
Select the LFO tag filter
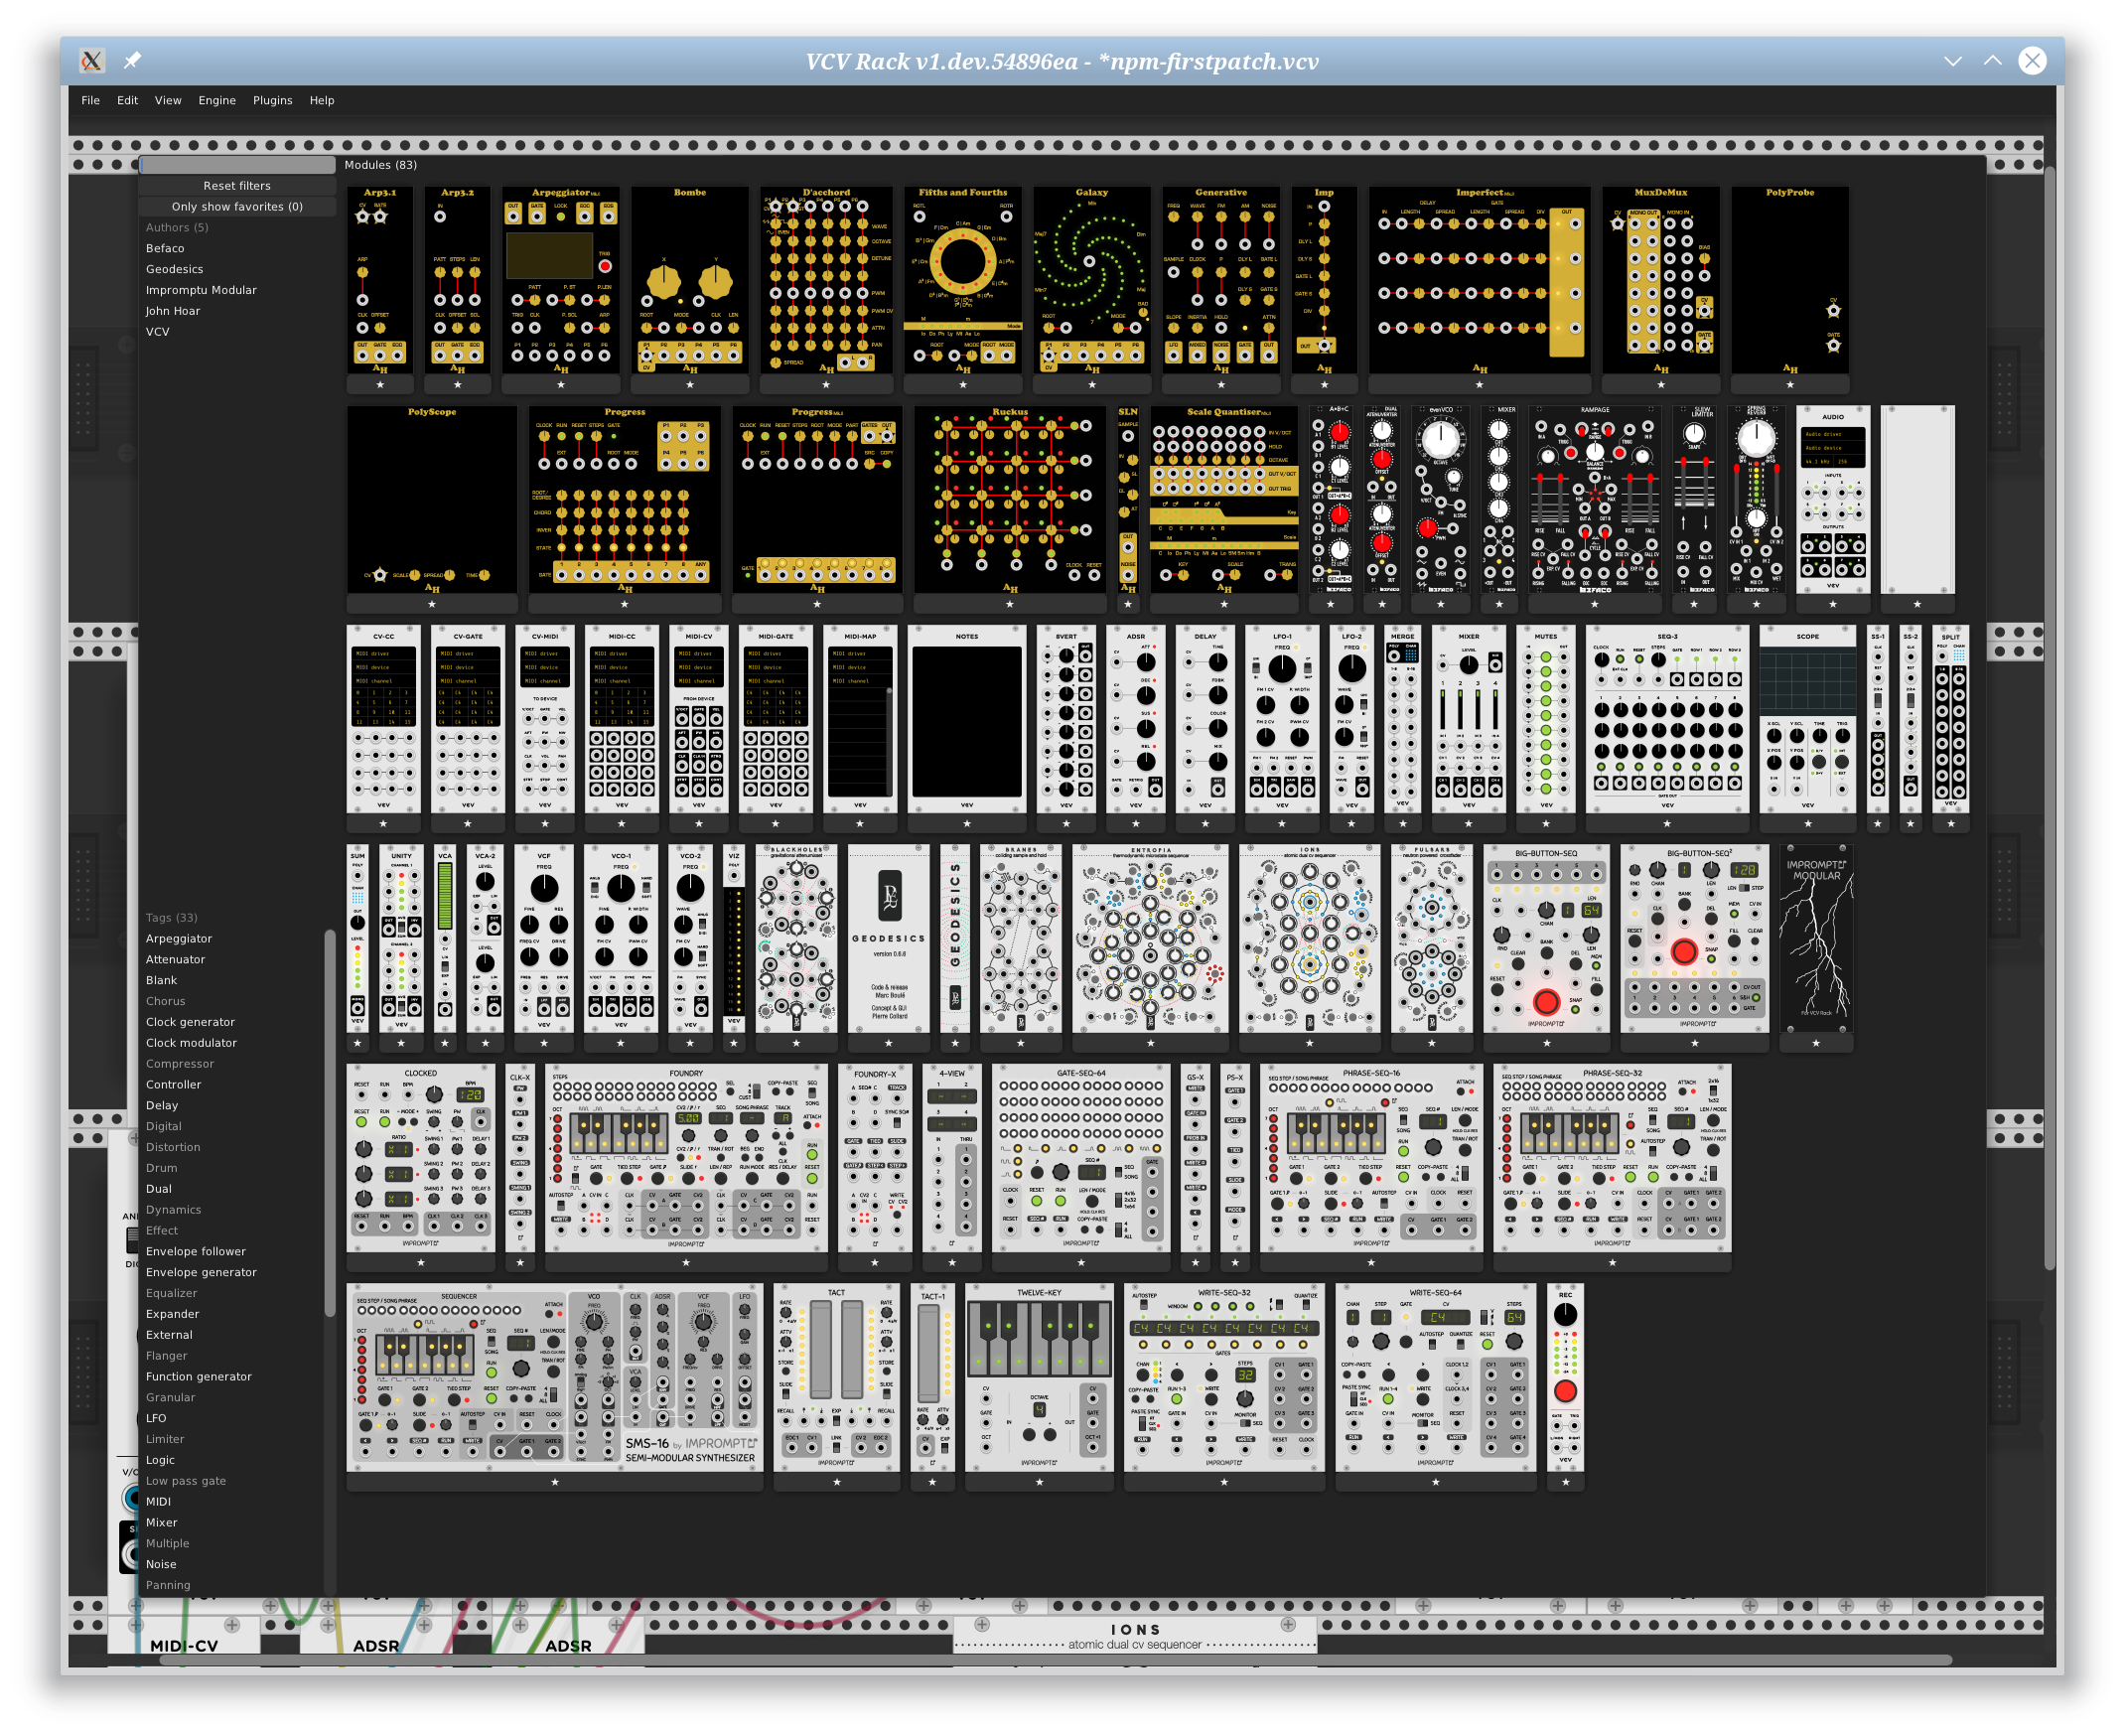(x=156, y=1419)
